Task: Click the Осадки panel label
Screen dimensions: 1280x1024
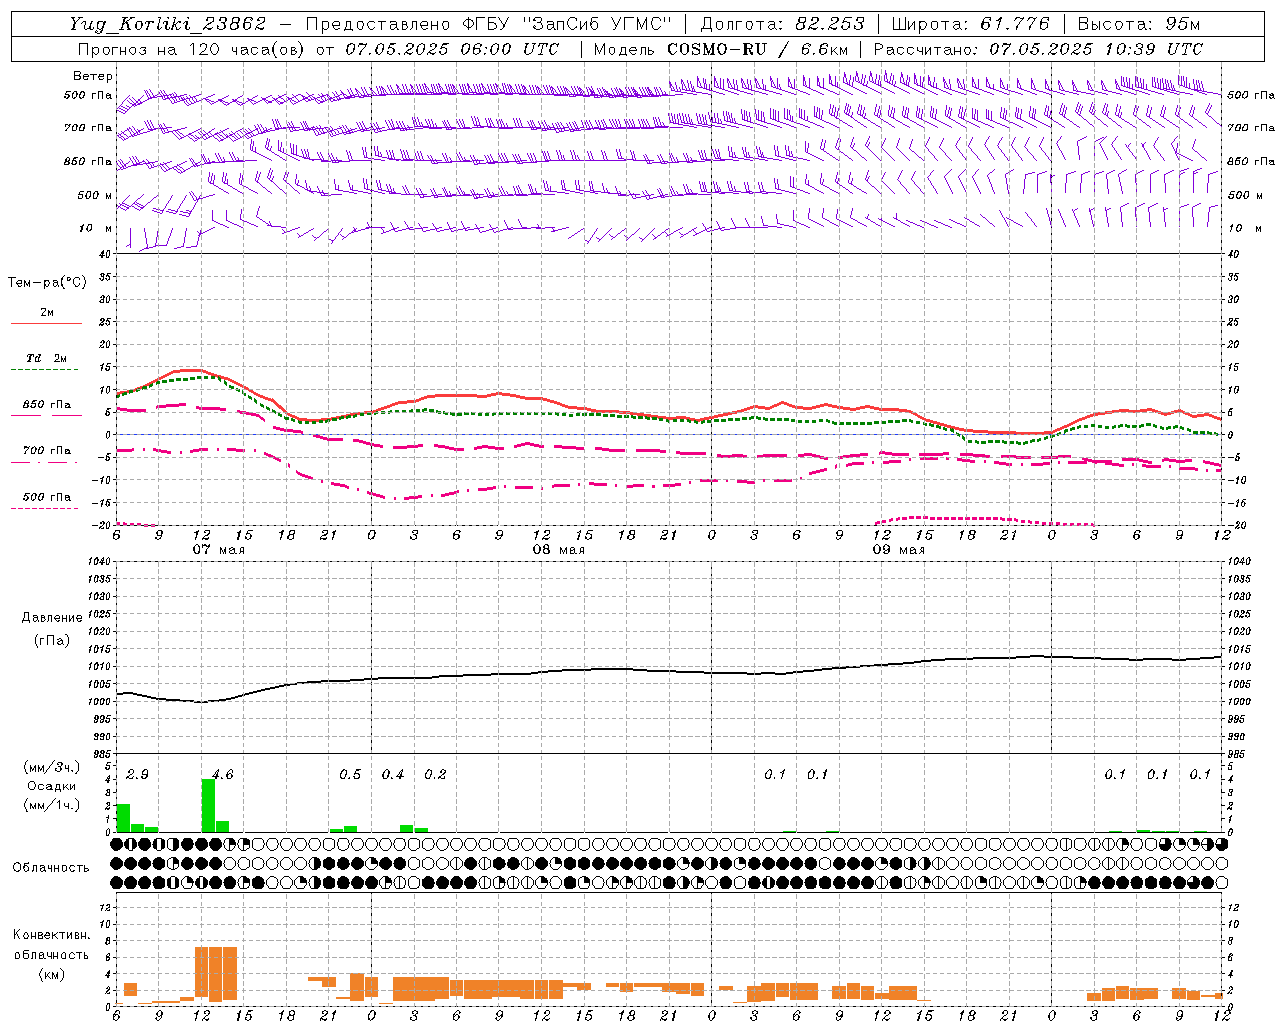Action: 51,786
